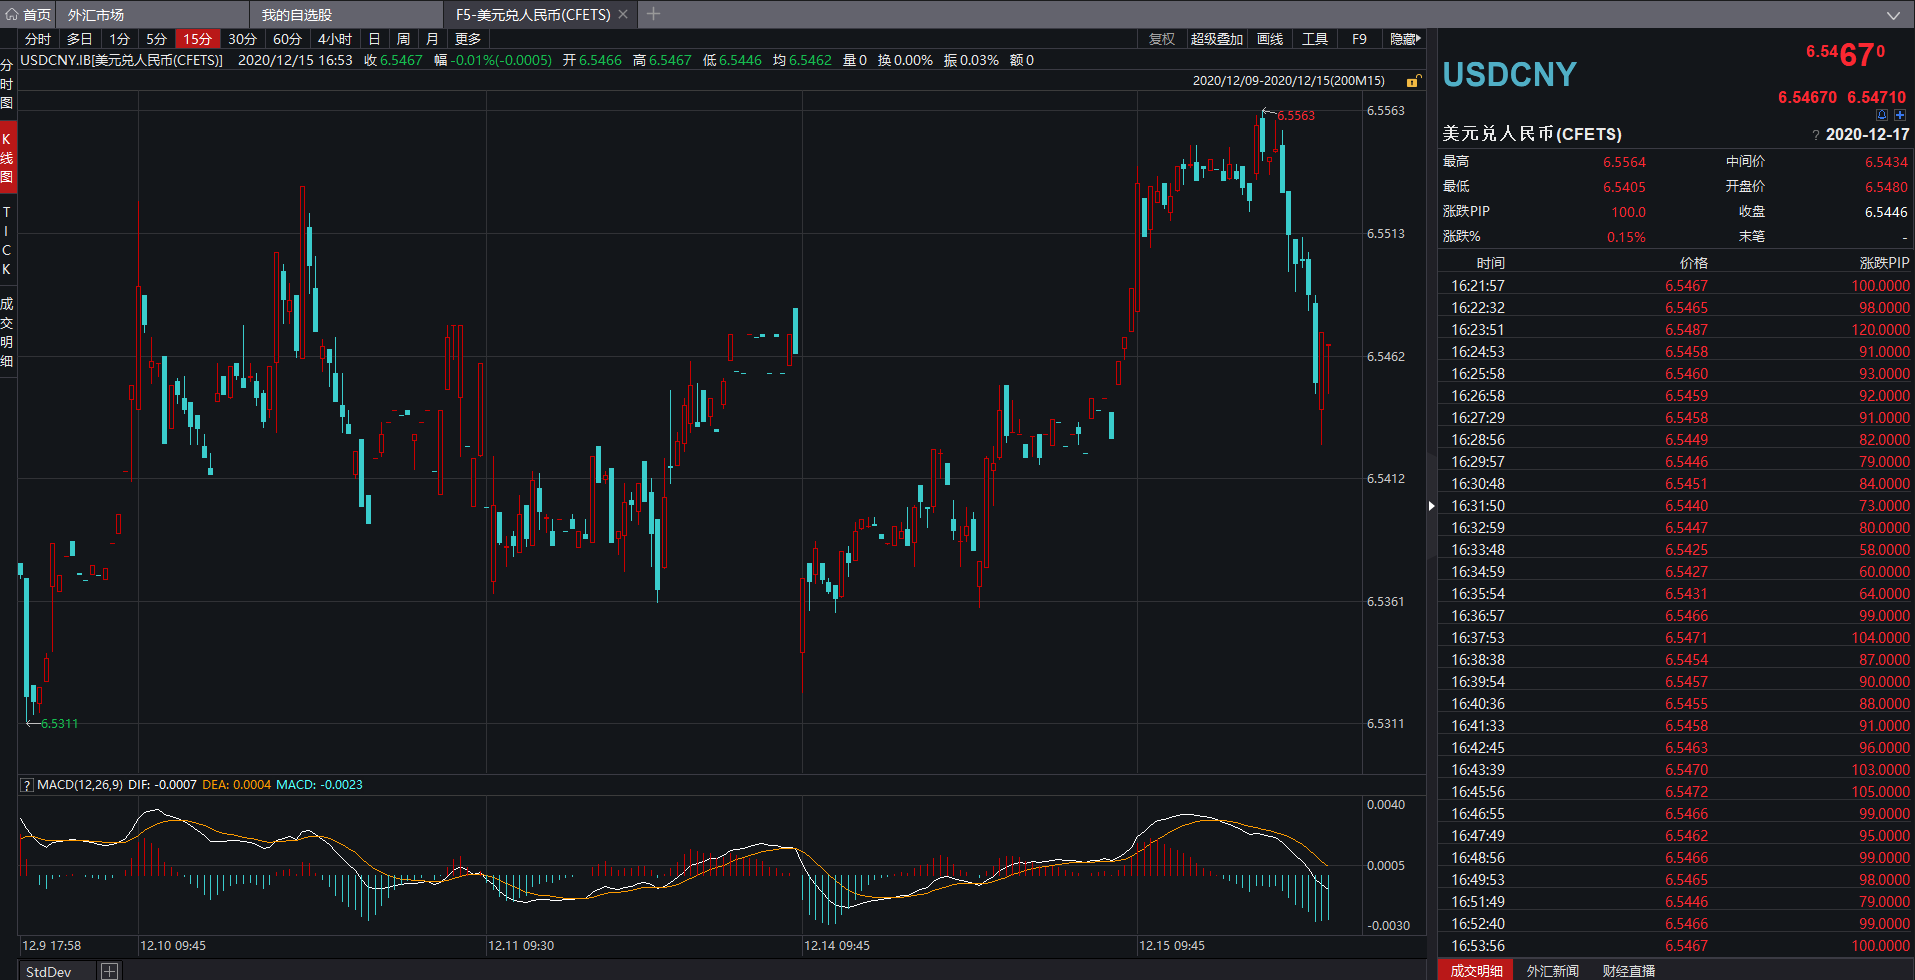The height and width of the screenshot is (980, 1915).
Task: Set a price alert with the bell icon
Action: pos(1881,115)
